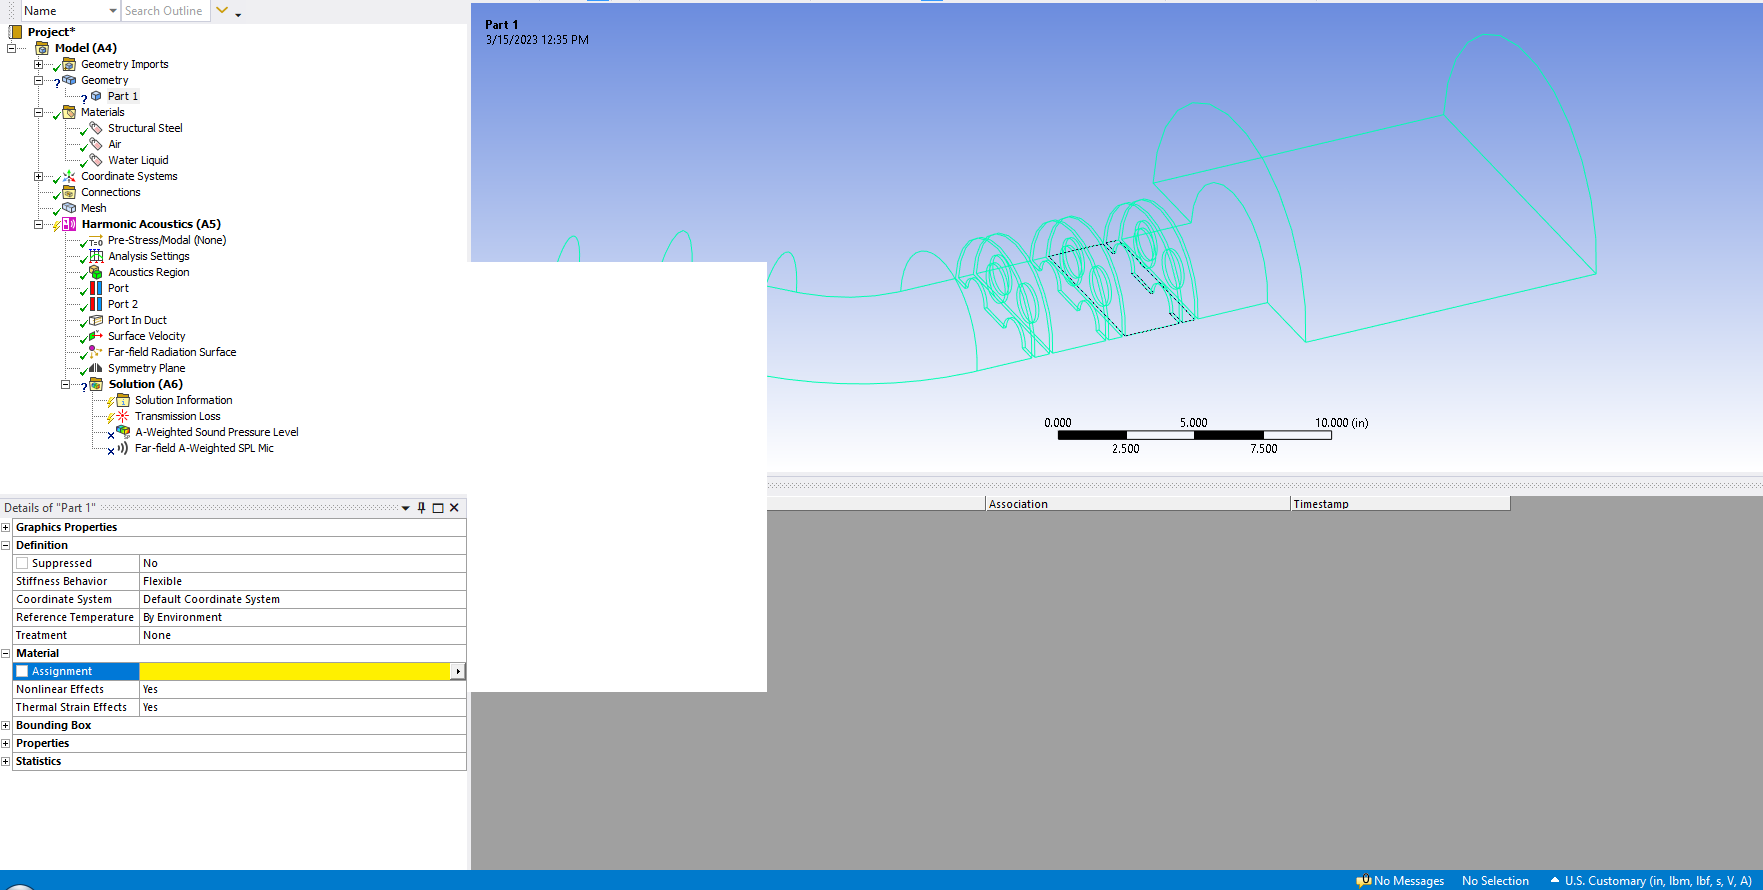Screen dimensions: 1763x890
Task: Collapse the Materials tree node
Action: 39,112
